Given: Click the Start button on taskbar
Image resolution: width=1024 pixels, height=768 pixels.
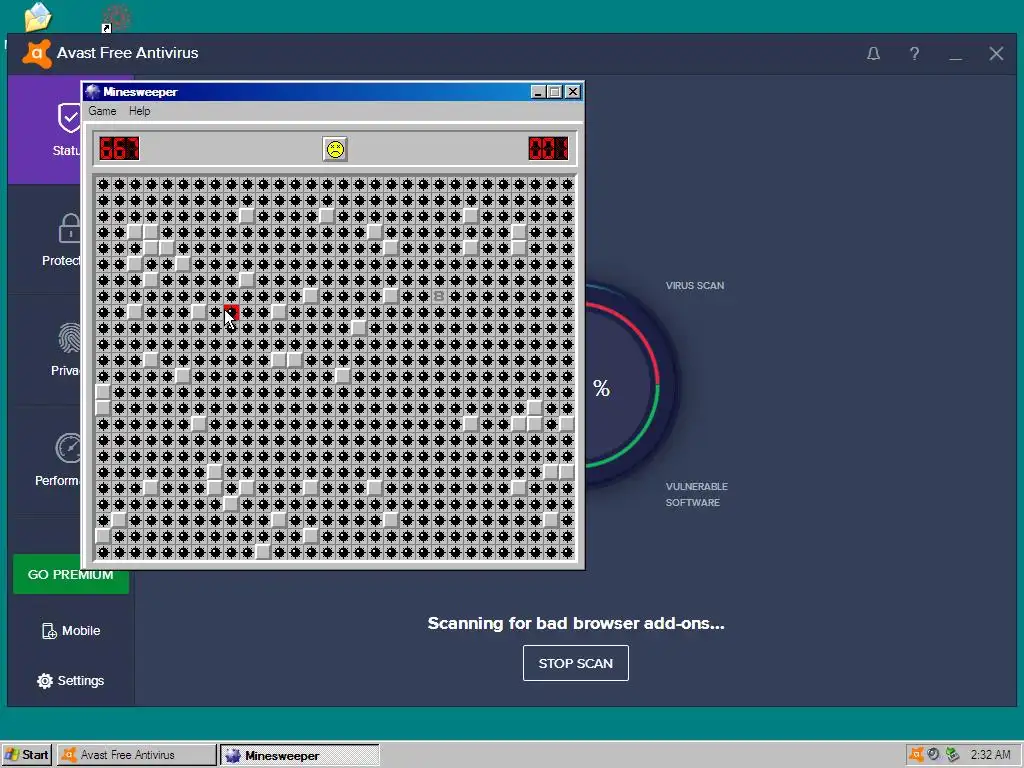Looking at the screenshot, I should (x=26, y=755).
